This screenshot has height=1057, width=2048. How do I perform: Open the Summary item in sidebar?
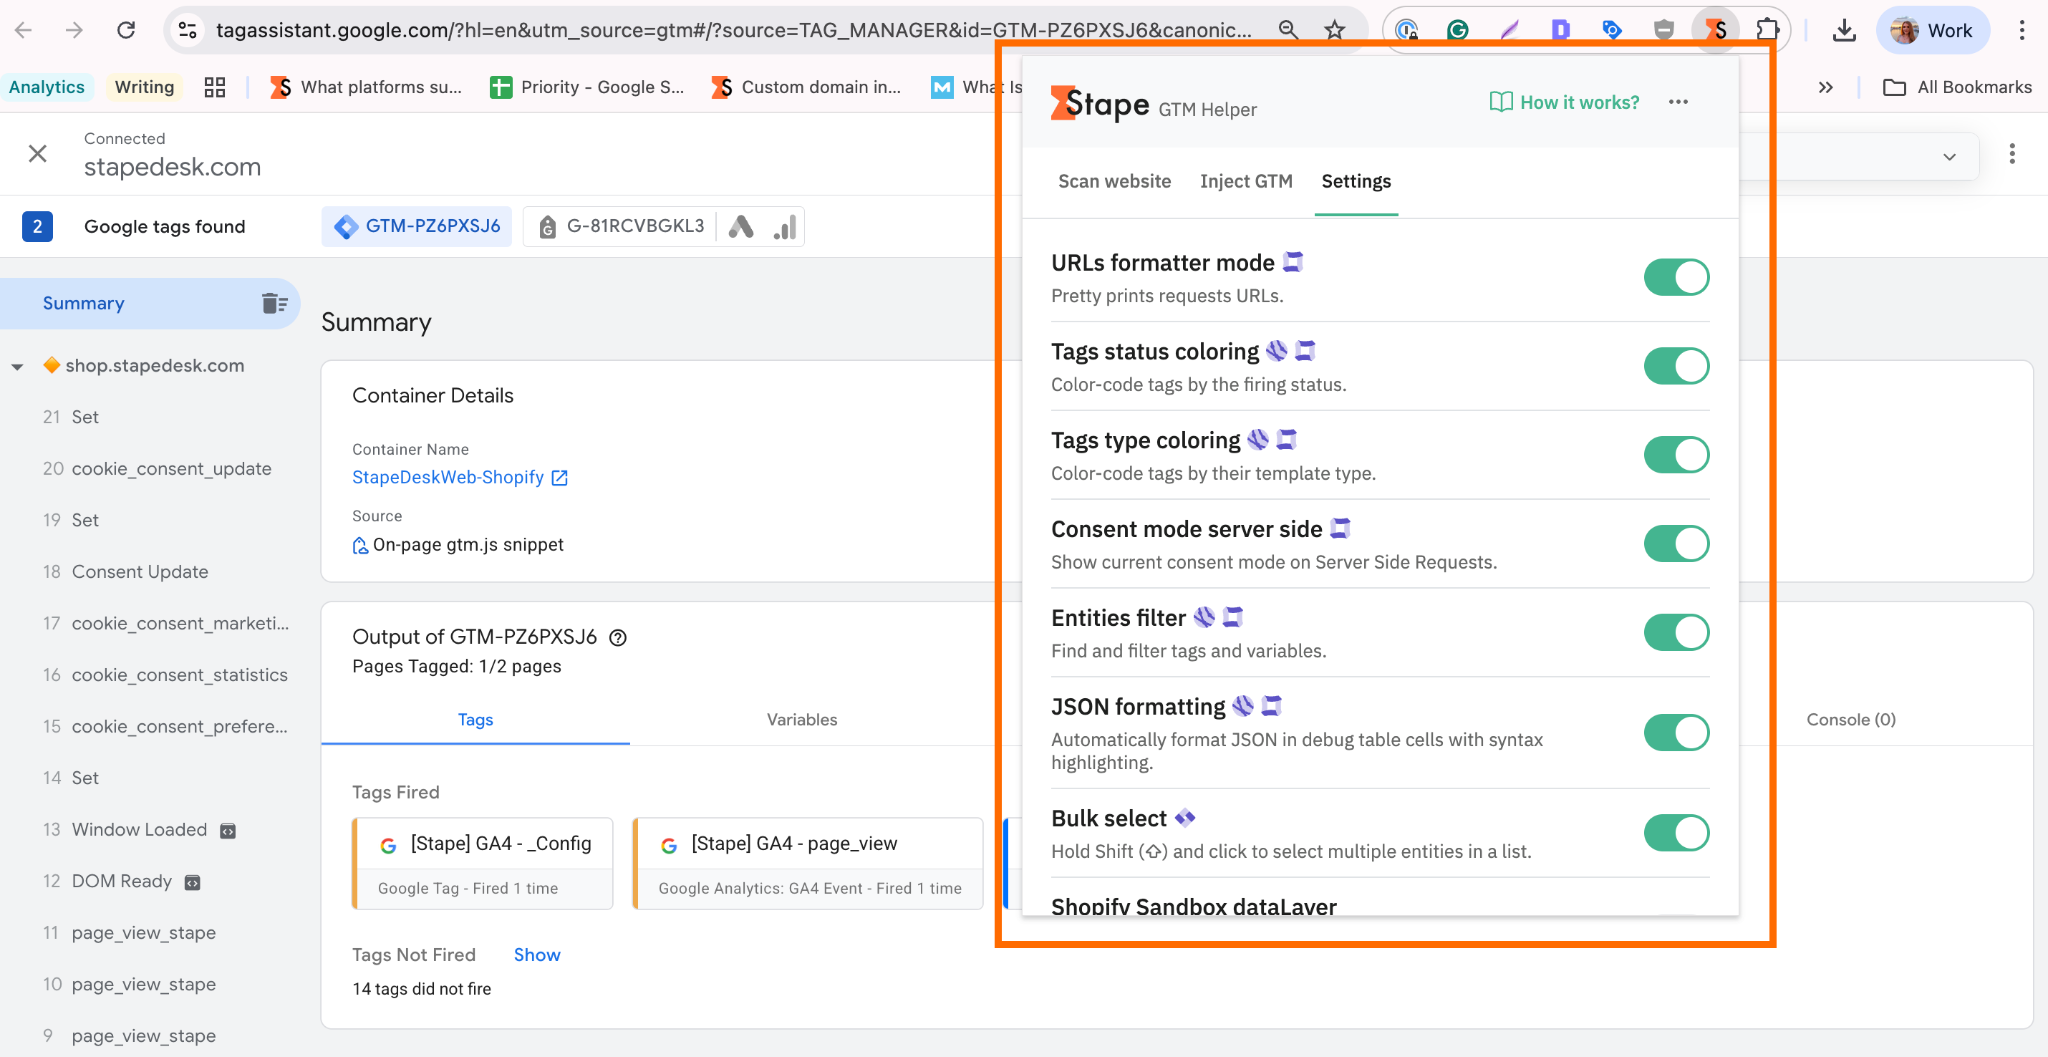point(150,303)
